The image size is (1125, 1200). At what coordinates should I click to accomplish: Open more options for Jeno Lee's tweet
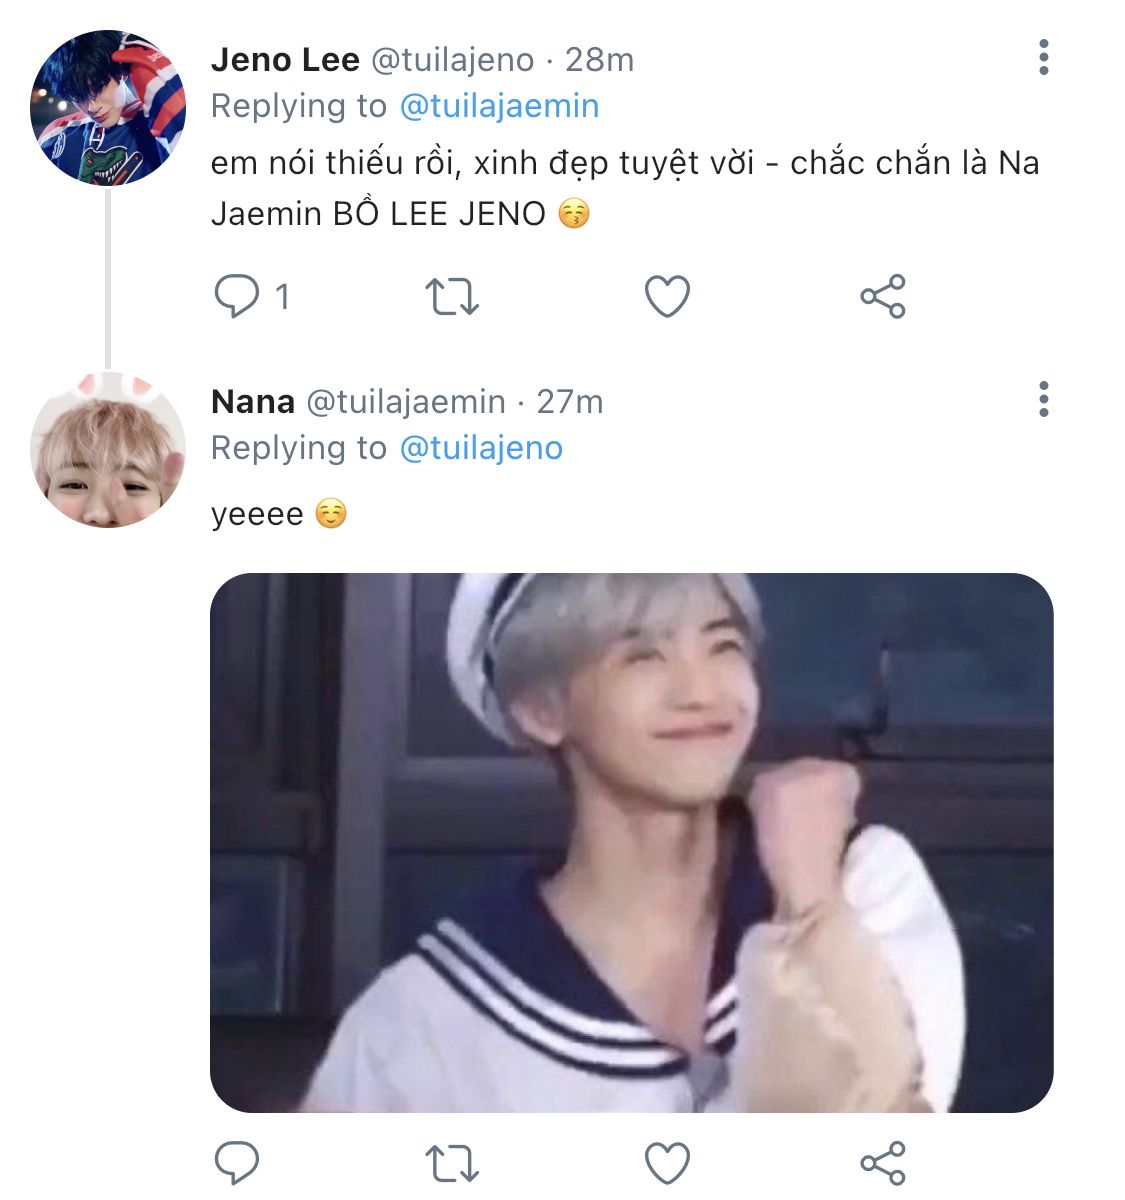click(x=1044, y=58)
